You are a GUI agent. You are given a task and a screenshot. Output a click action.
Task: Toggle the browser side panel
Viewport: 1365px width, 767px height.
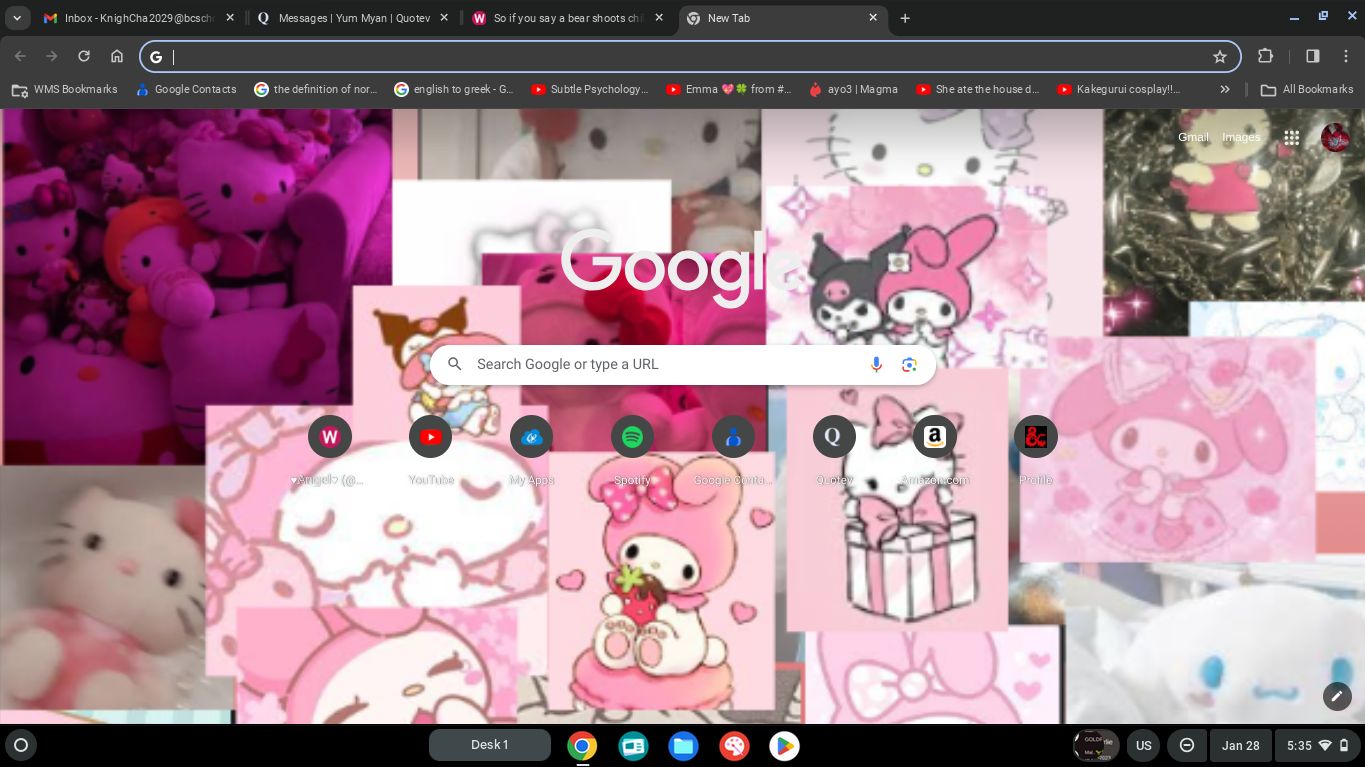coord(1312,57)
